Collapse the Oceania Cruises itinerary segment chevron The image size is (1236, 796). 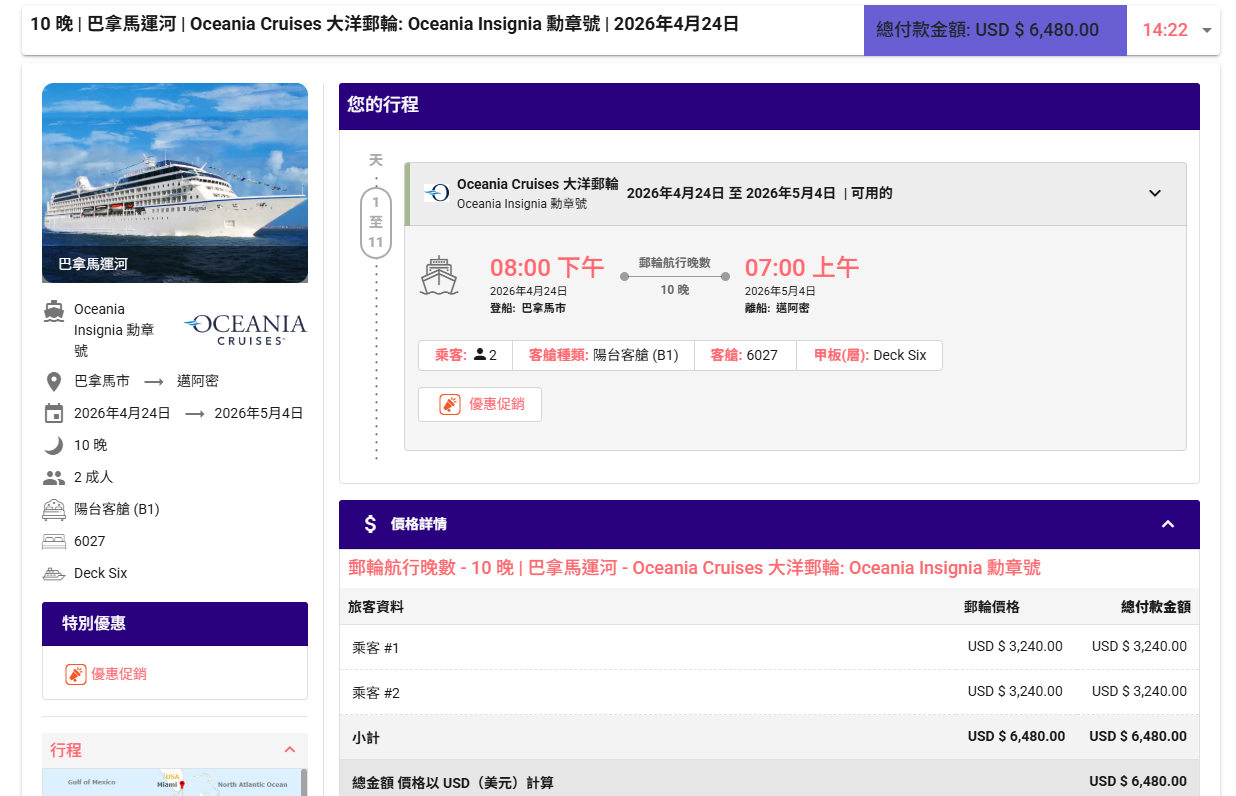click(x=1155, y=193)
